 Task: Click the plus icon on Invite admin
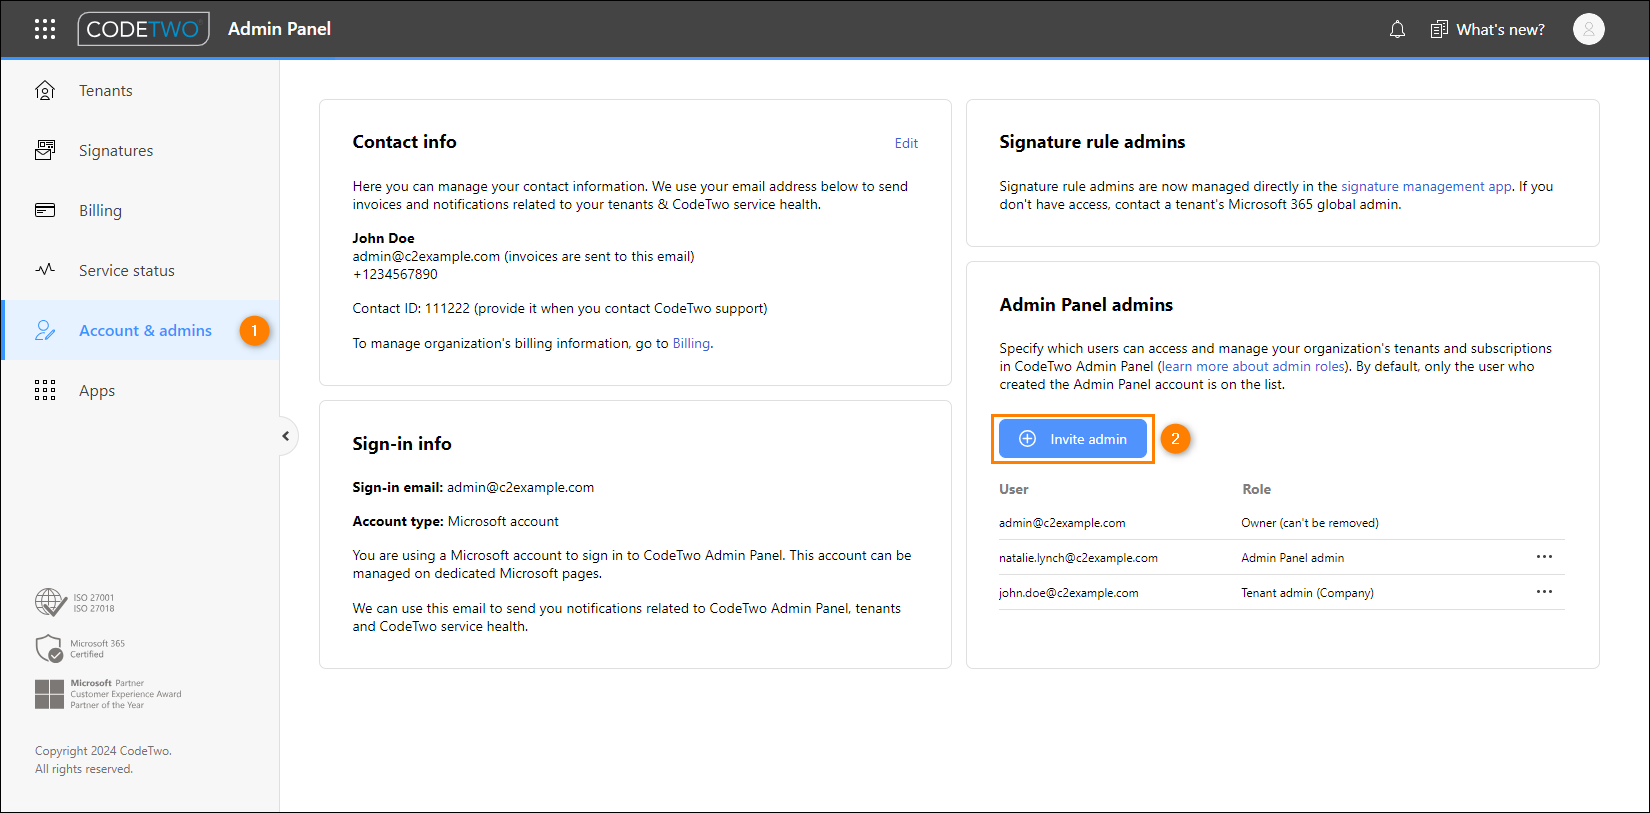1027,439
